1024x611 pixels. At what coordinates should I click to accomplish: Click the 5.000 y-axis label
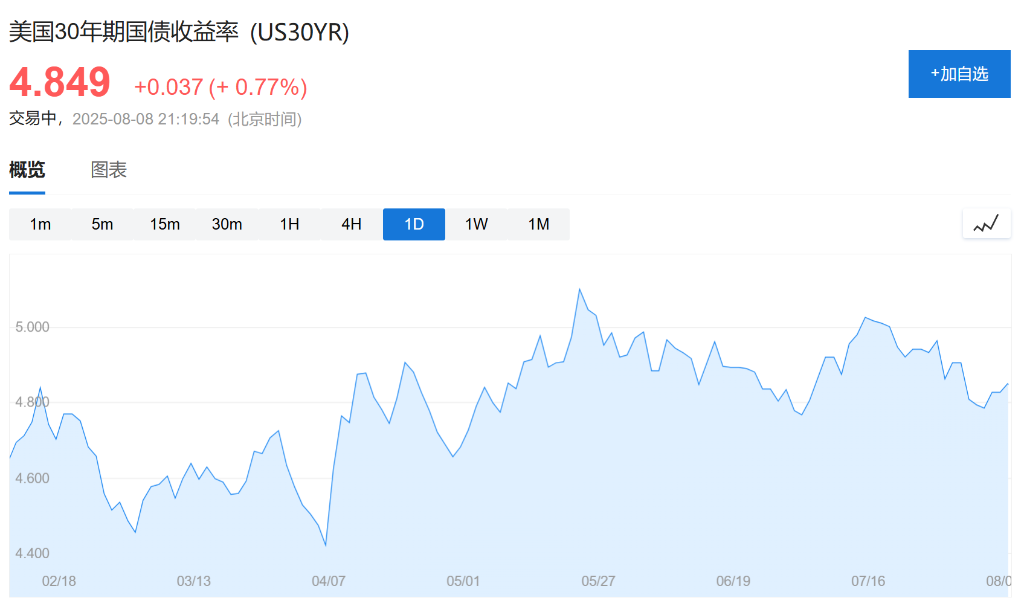(32, 327)
